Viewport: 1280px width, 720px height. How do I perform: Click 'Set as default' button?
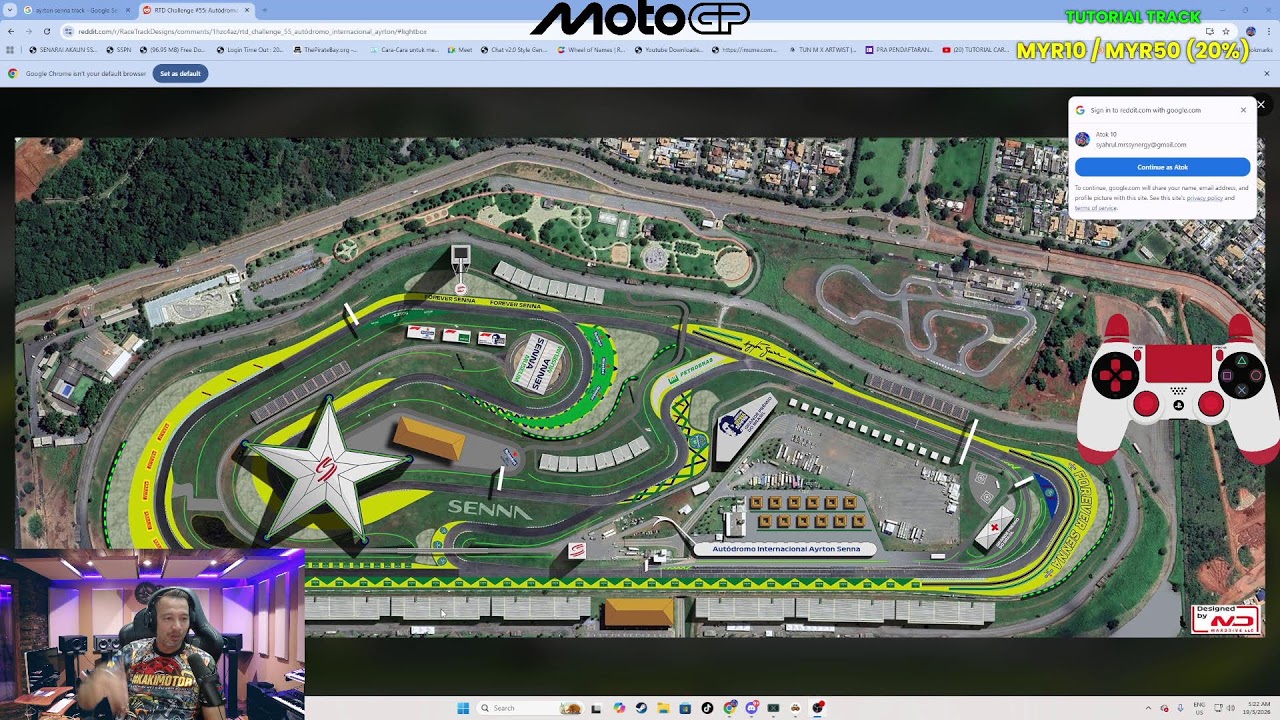point(180,73)
